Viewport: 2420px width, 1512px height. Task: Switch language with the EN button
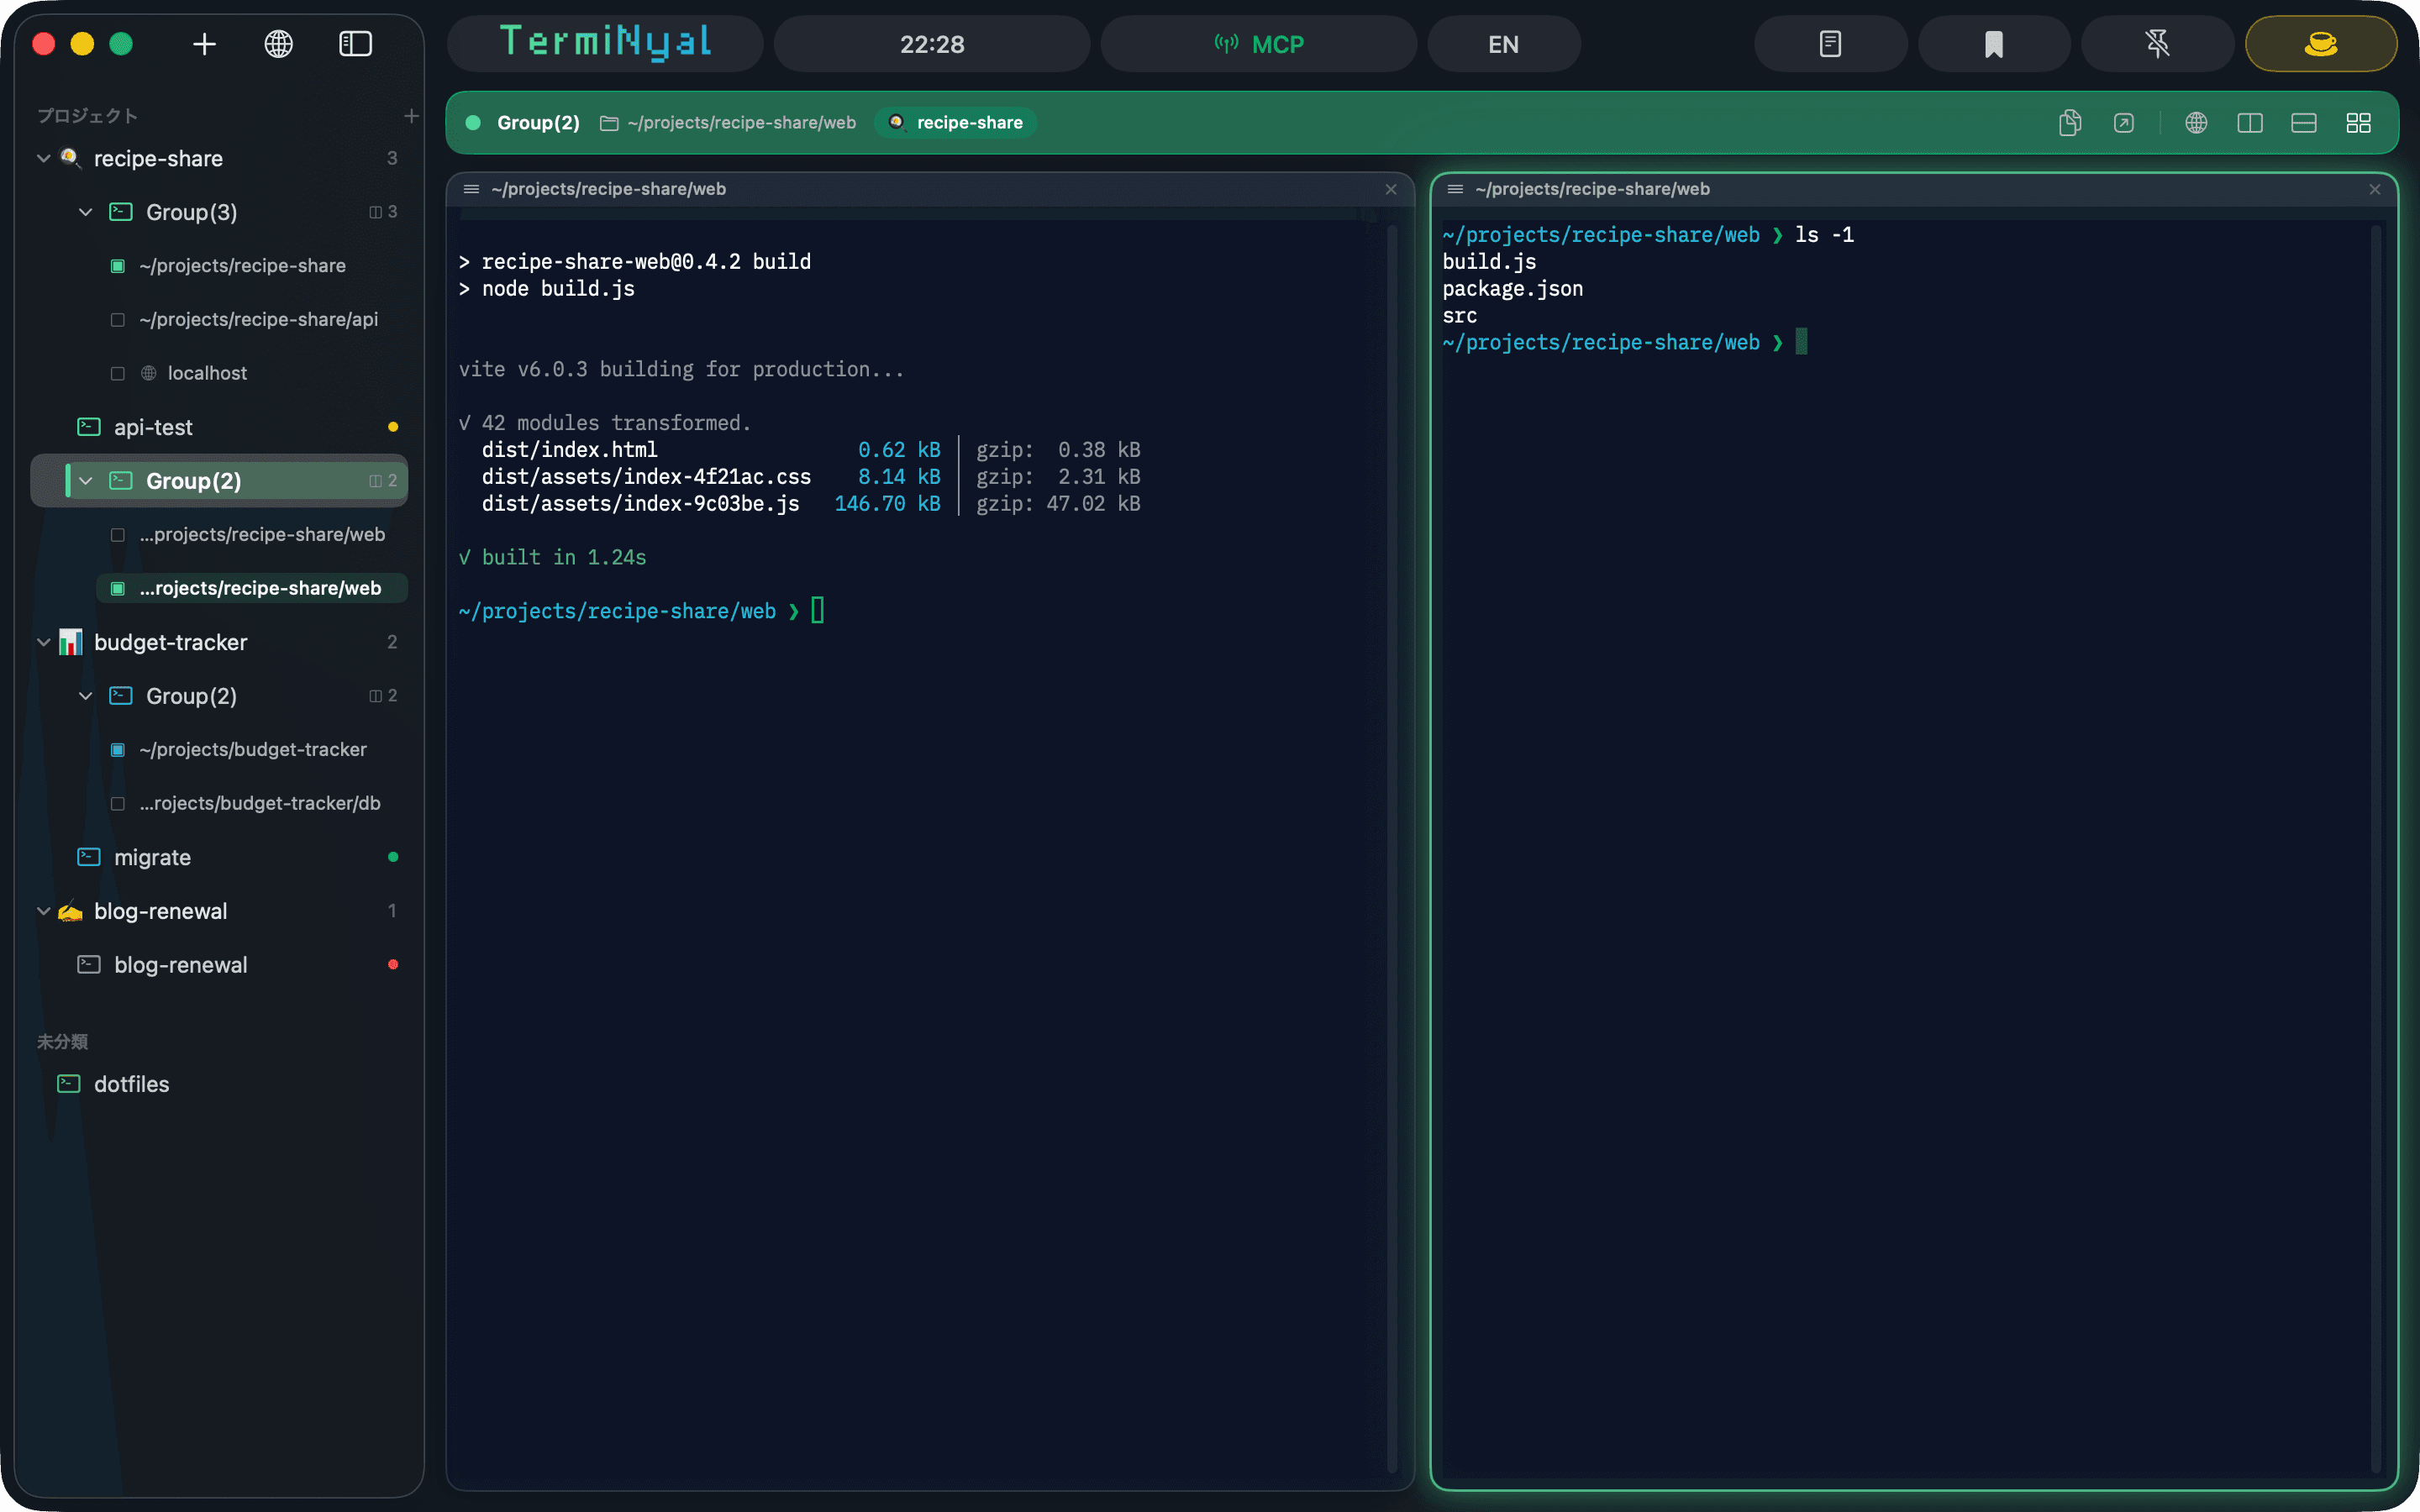pos(1503,44)
